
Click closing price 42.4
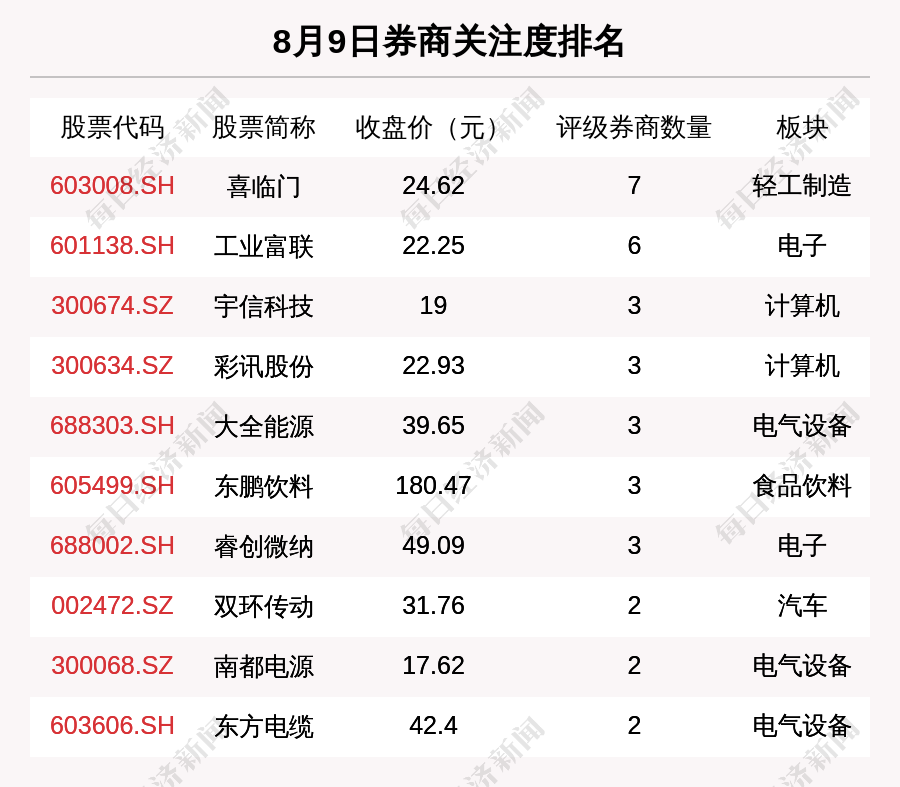click(x=433, y=726)
